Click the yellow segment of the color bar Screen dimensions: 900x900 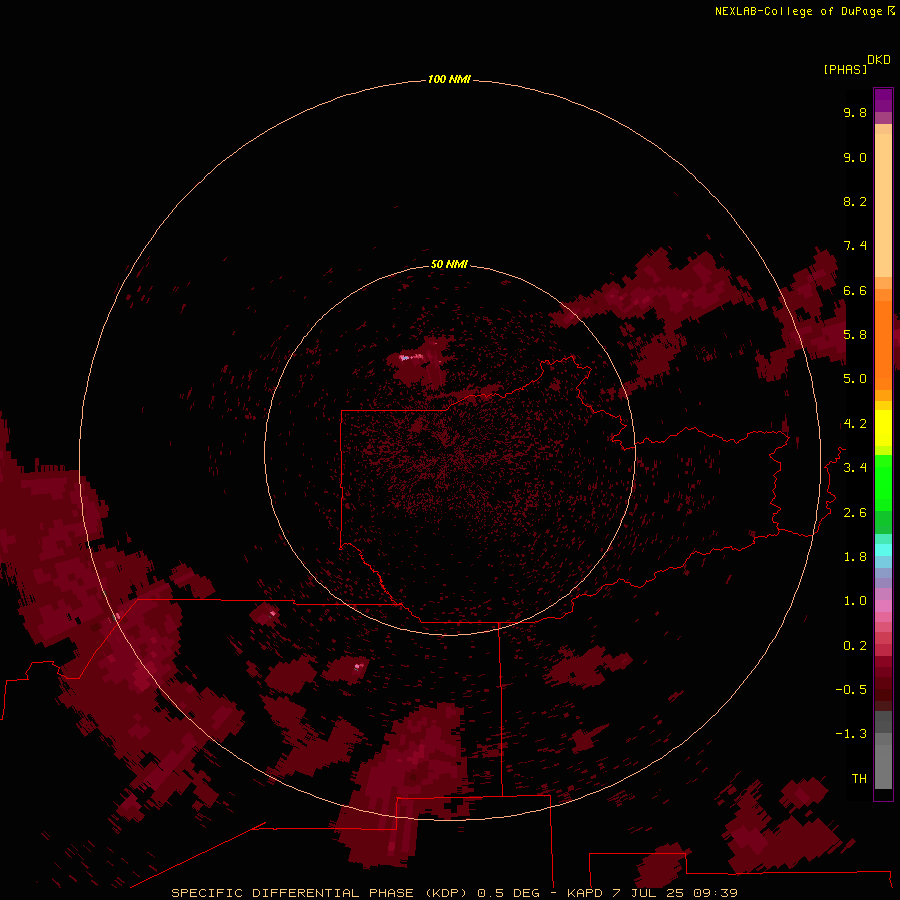(883, 428)
